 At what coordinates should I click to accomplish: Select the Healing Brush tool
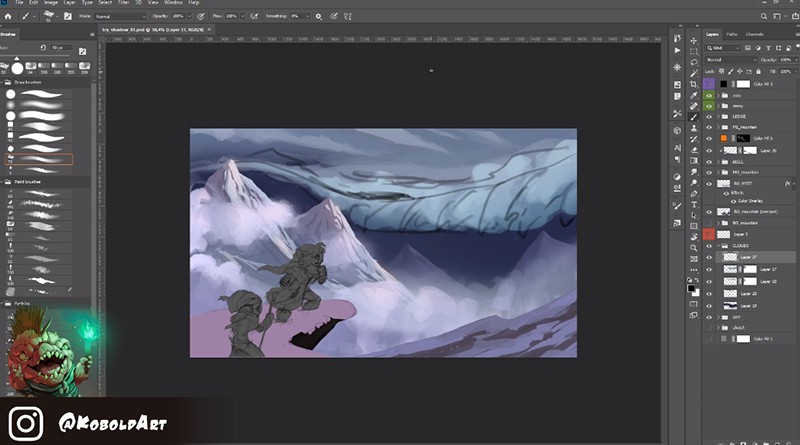(694, 106)
